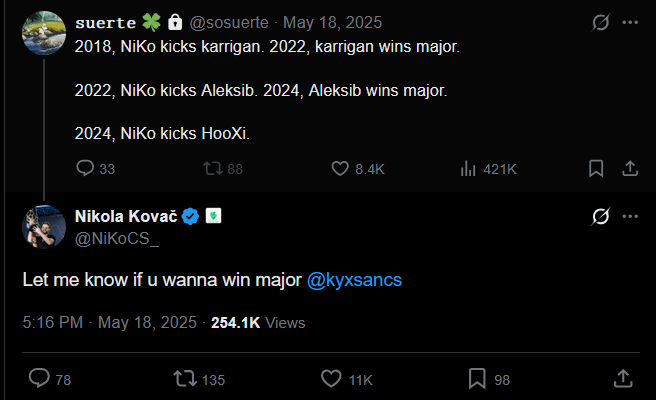
Task: Open more options on suerte's tweet
Action: click(x=630, y=23)
